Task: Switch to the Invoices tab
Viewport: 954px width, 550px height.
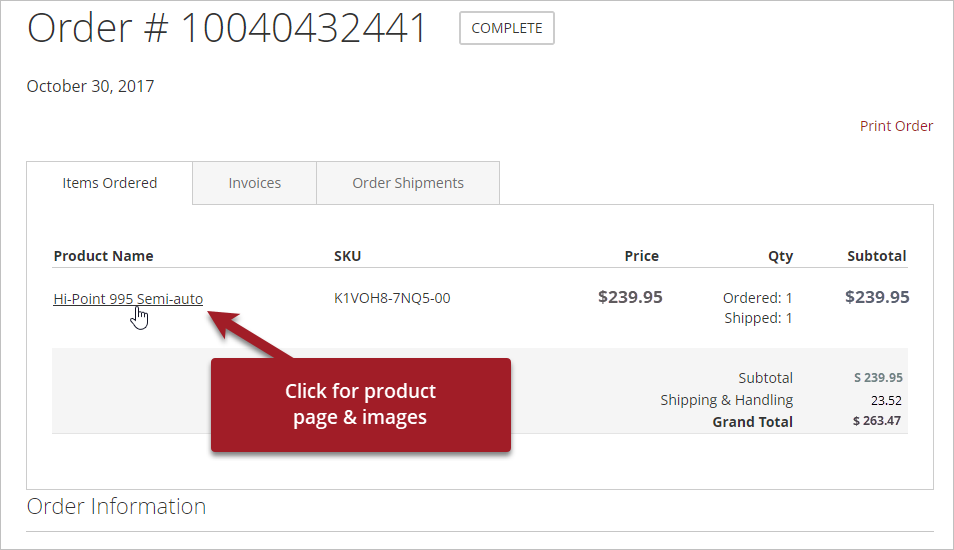Action: (x=254, y=183)
